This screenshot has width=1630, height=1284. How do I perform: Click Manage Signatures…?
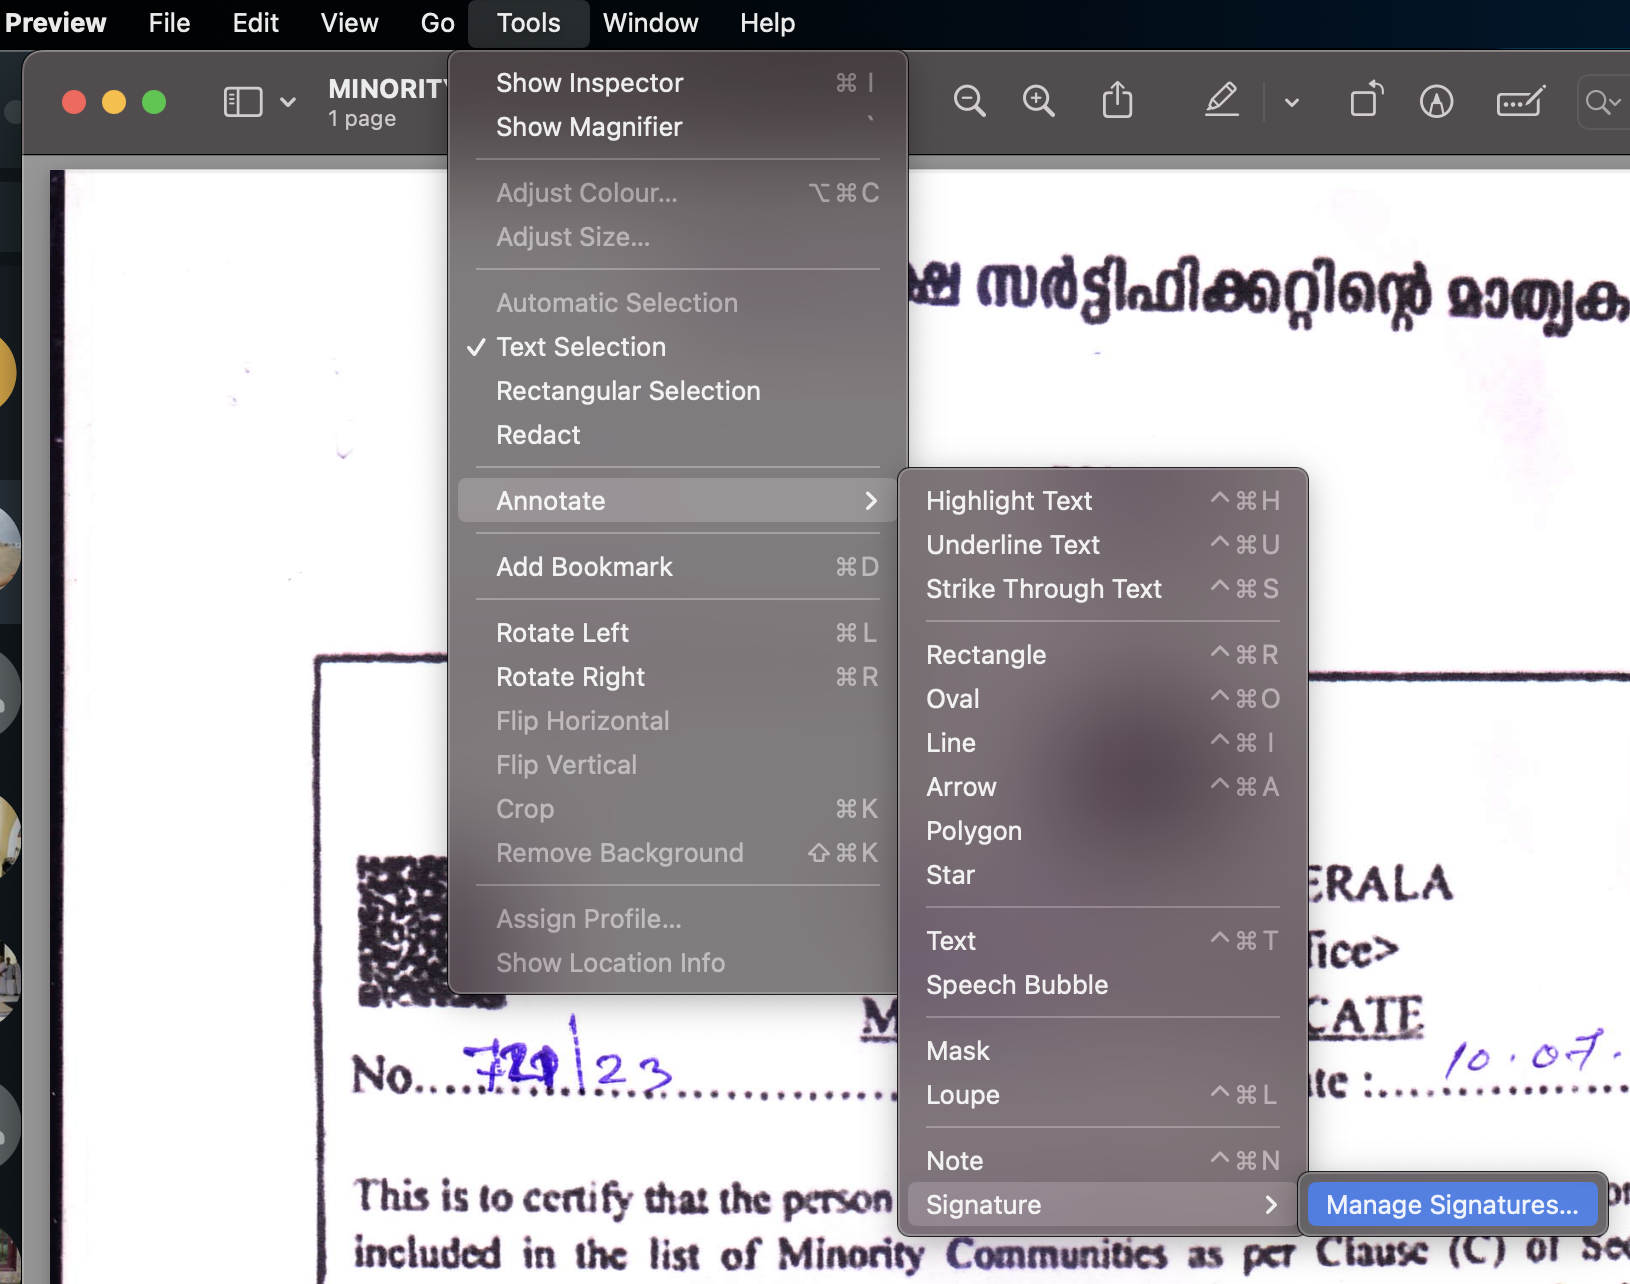click(x=1452, y=1205)
